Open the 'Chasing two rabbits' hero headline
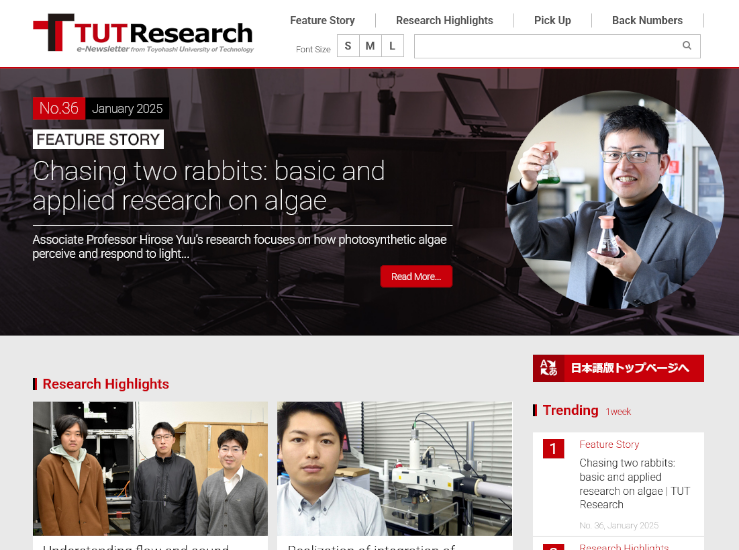The image size is (739, 550). pos(209,186)
